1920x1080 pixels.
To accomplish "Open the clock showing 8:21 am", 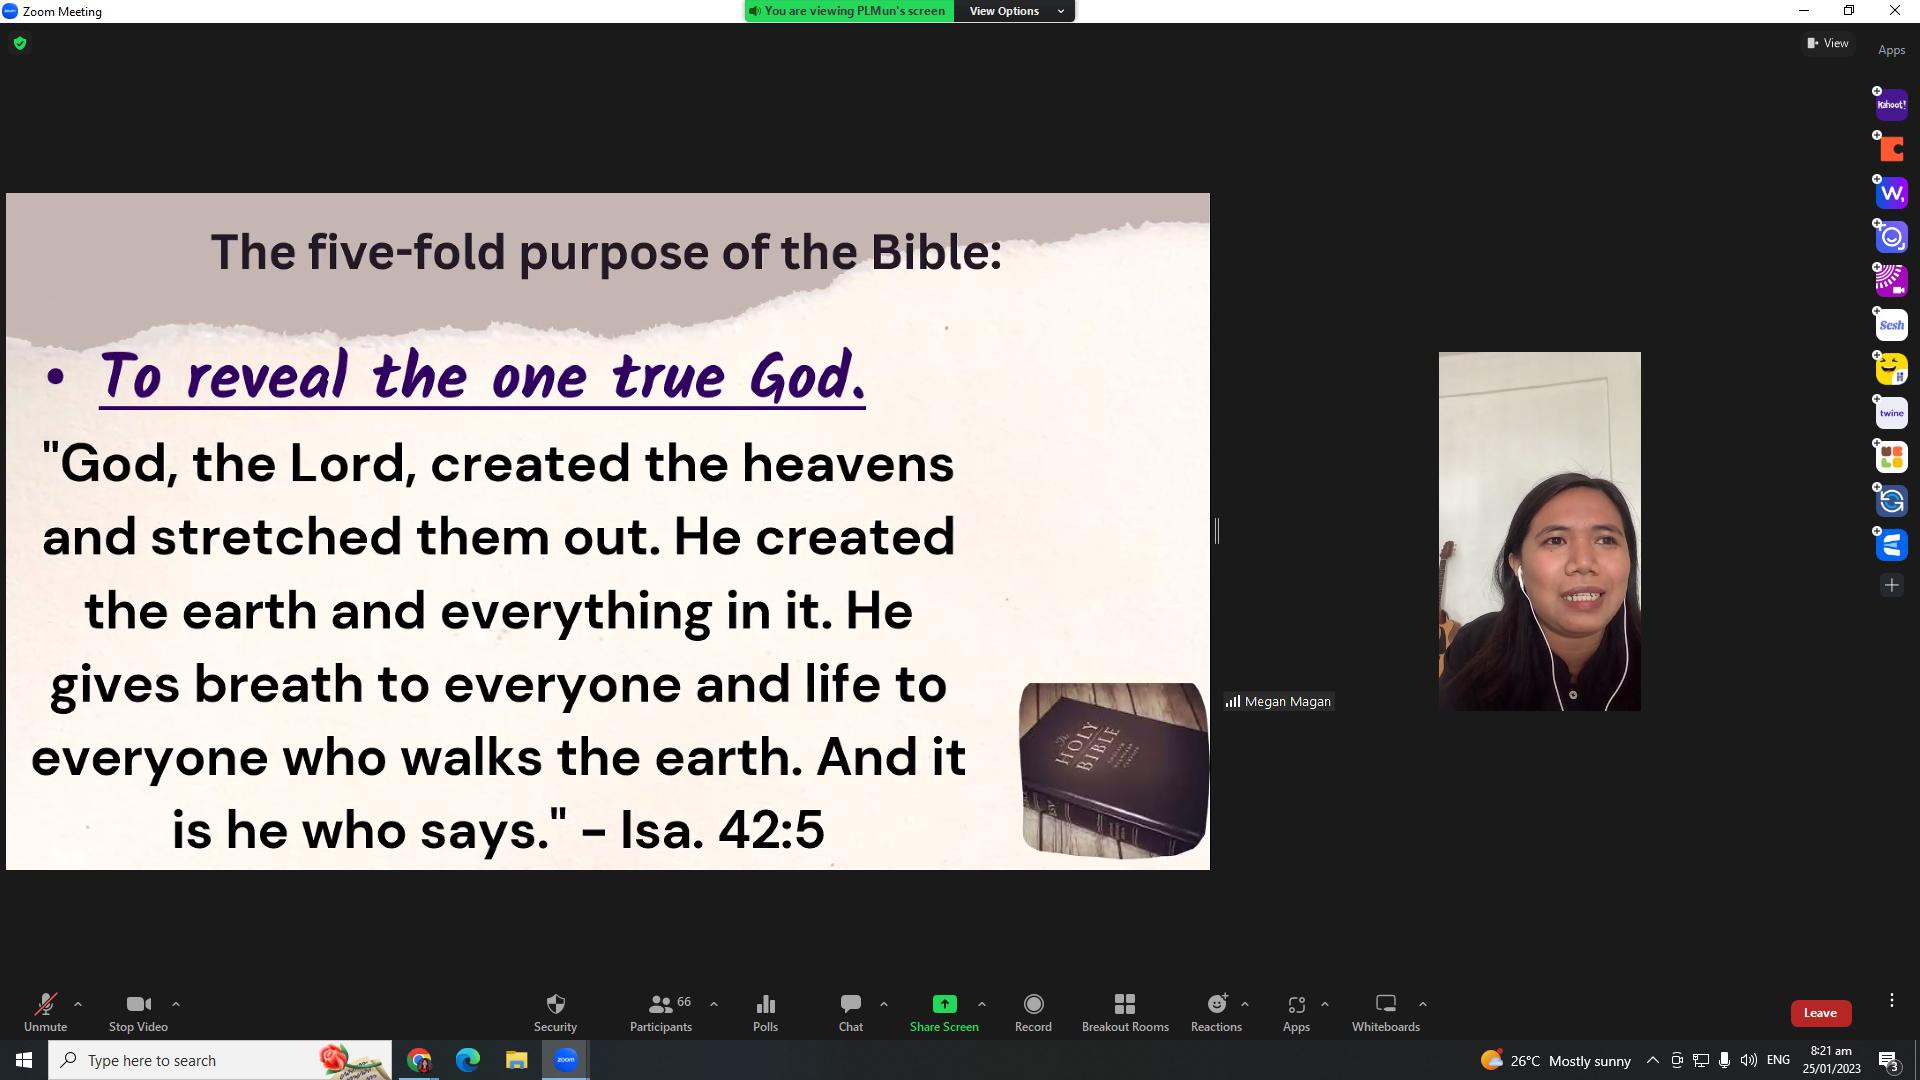I will tap(1831, 1060).
